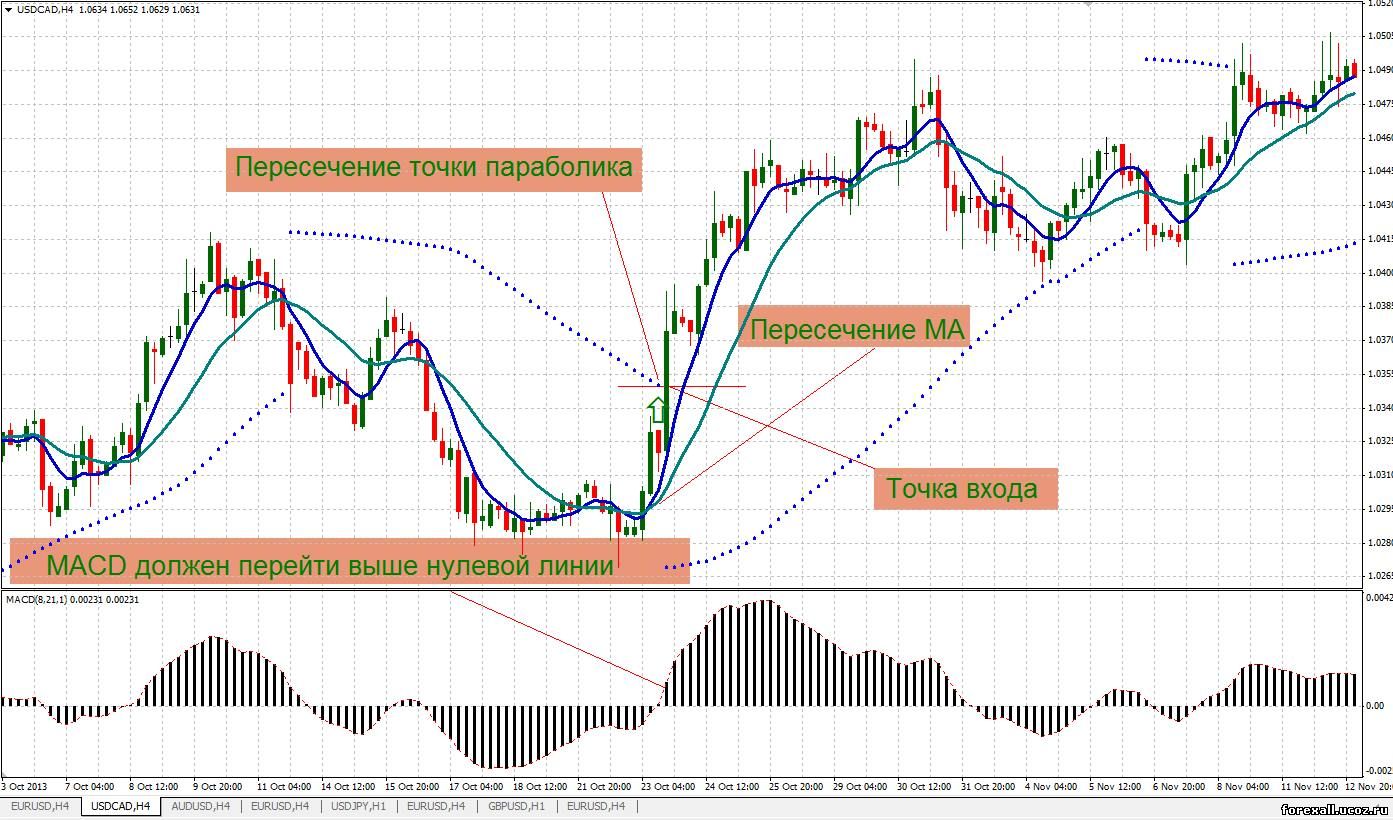Click the green up arrow entry marker
Screen dimensions: 1393x820
tap(657, 410)
